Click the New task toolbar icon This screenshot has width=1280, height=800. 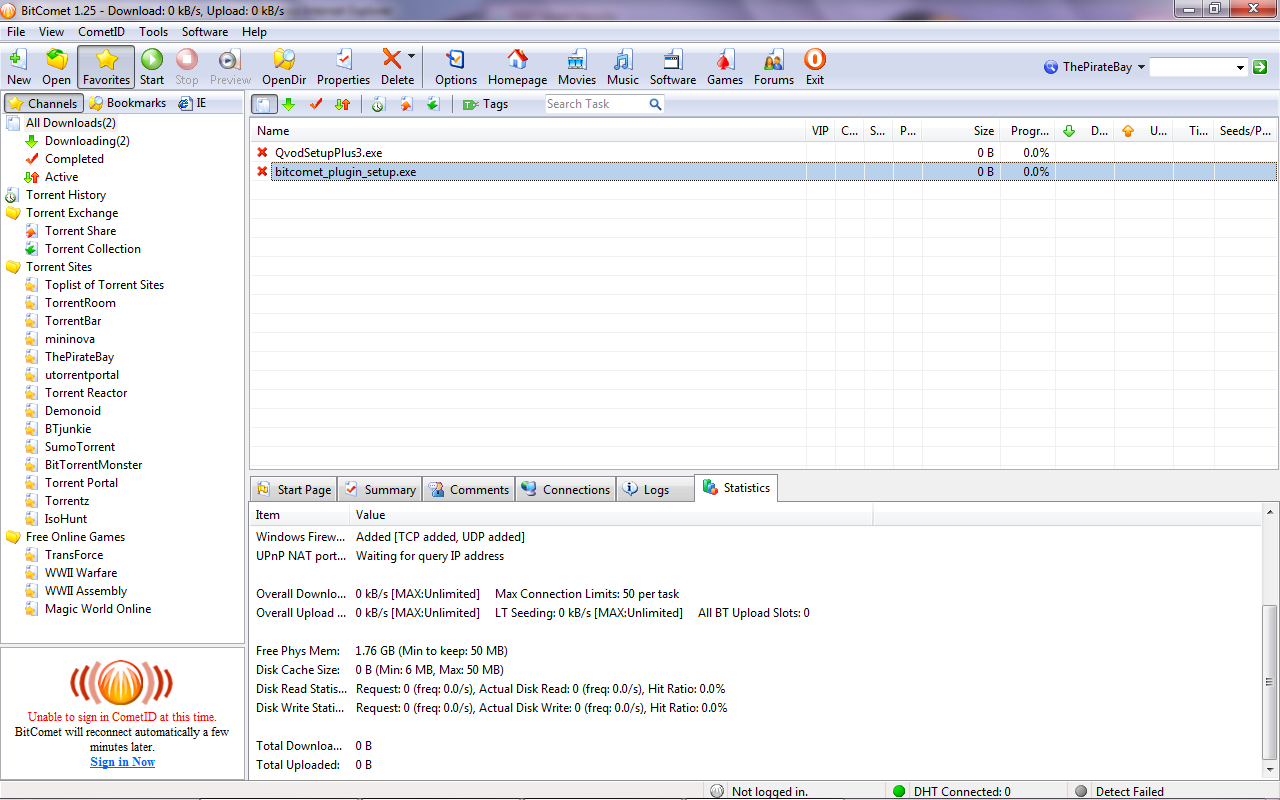[x=18, y=67]
